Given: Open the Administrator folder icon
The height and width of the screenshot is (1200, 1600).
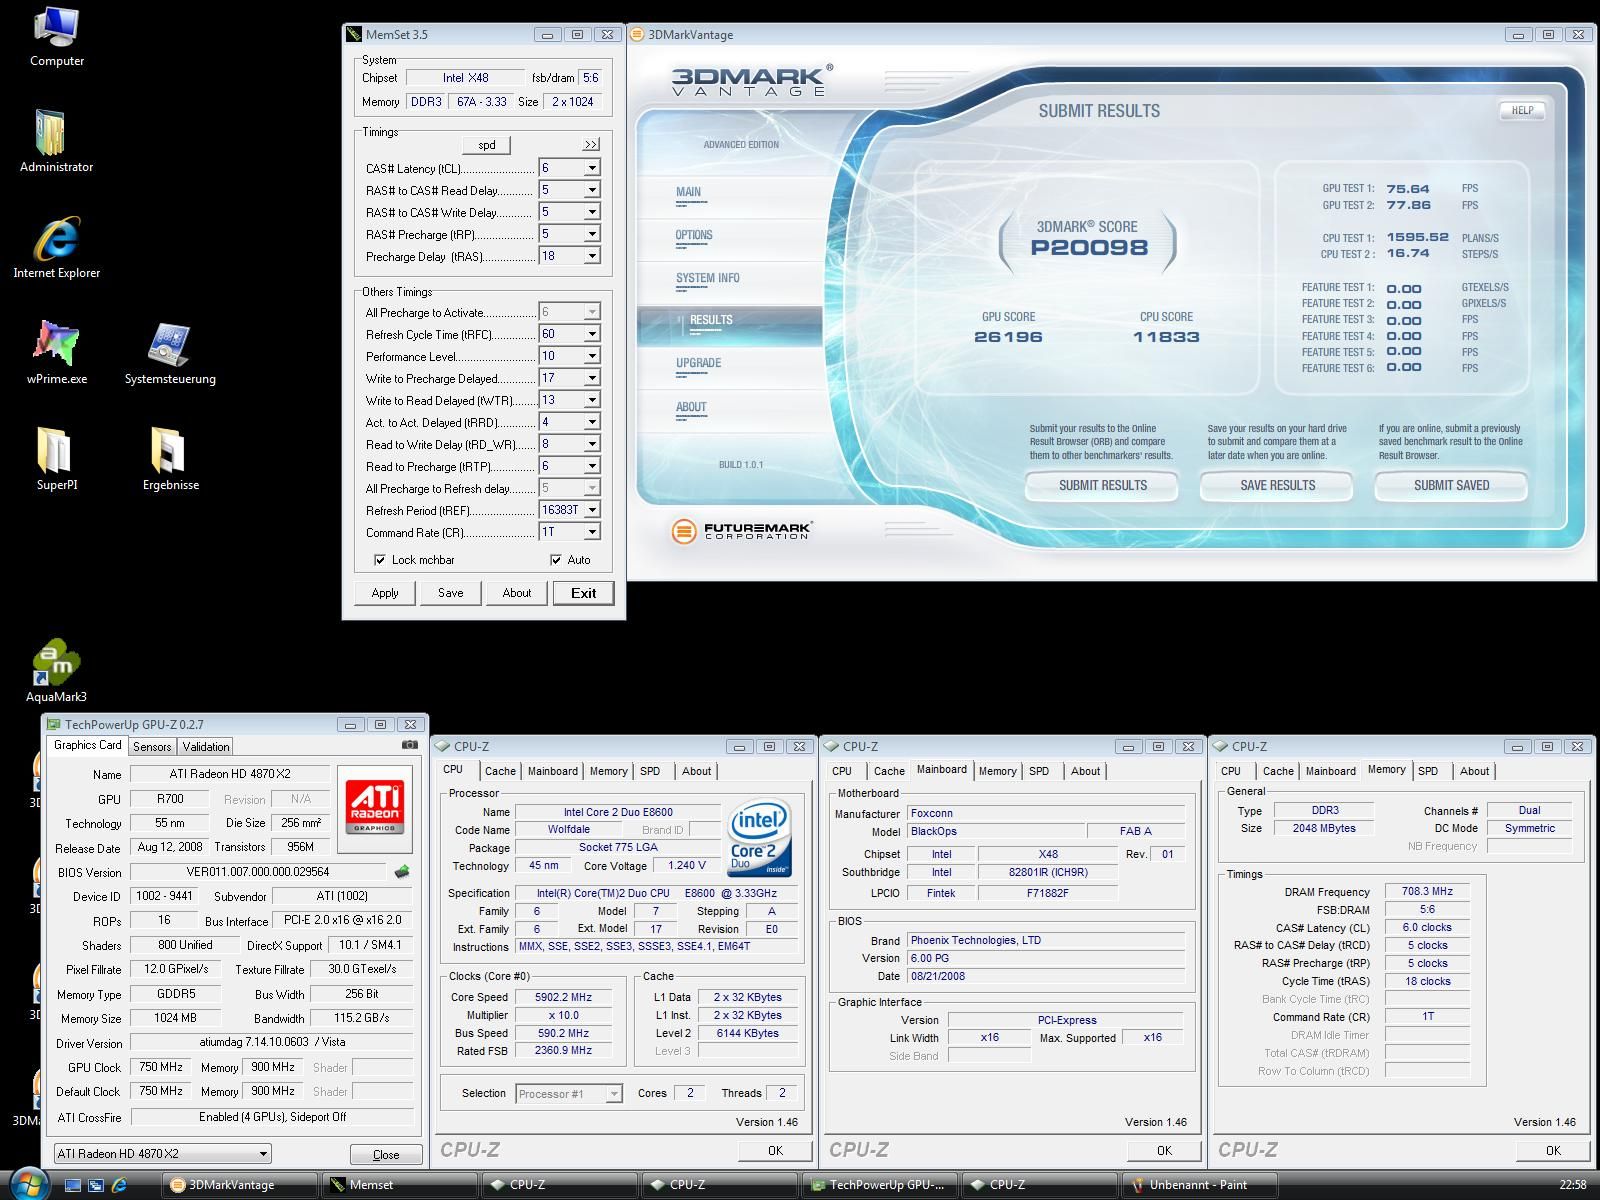Looking at the screenshot, I should [56, 141].
